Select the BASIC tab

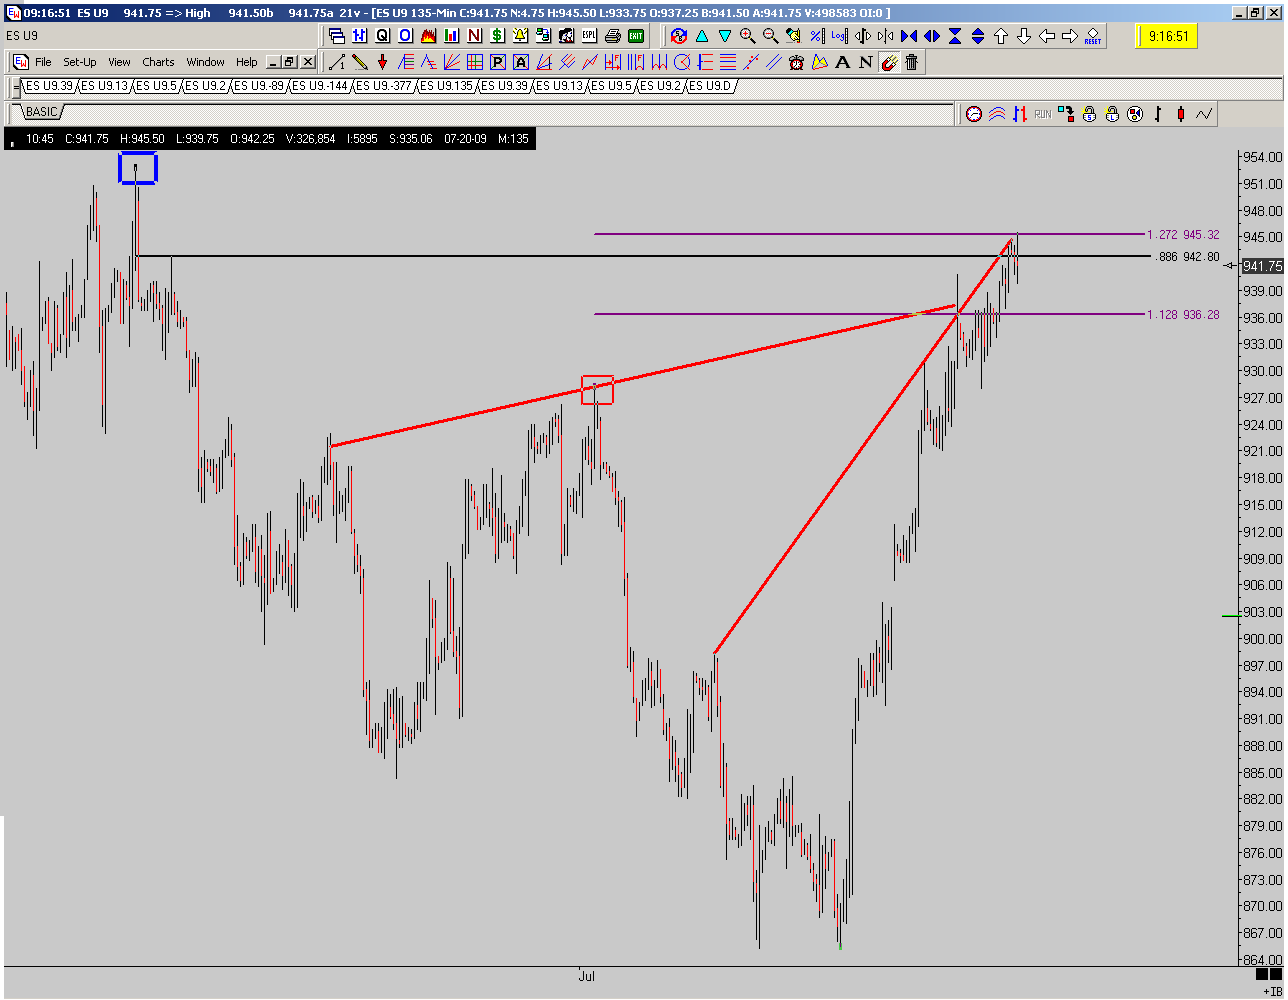42,112
